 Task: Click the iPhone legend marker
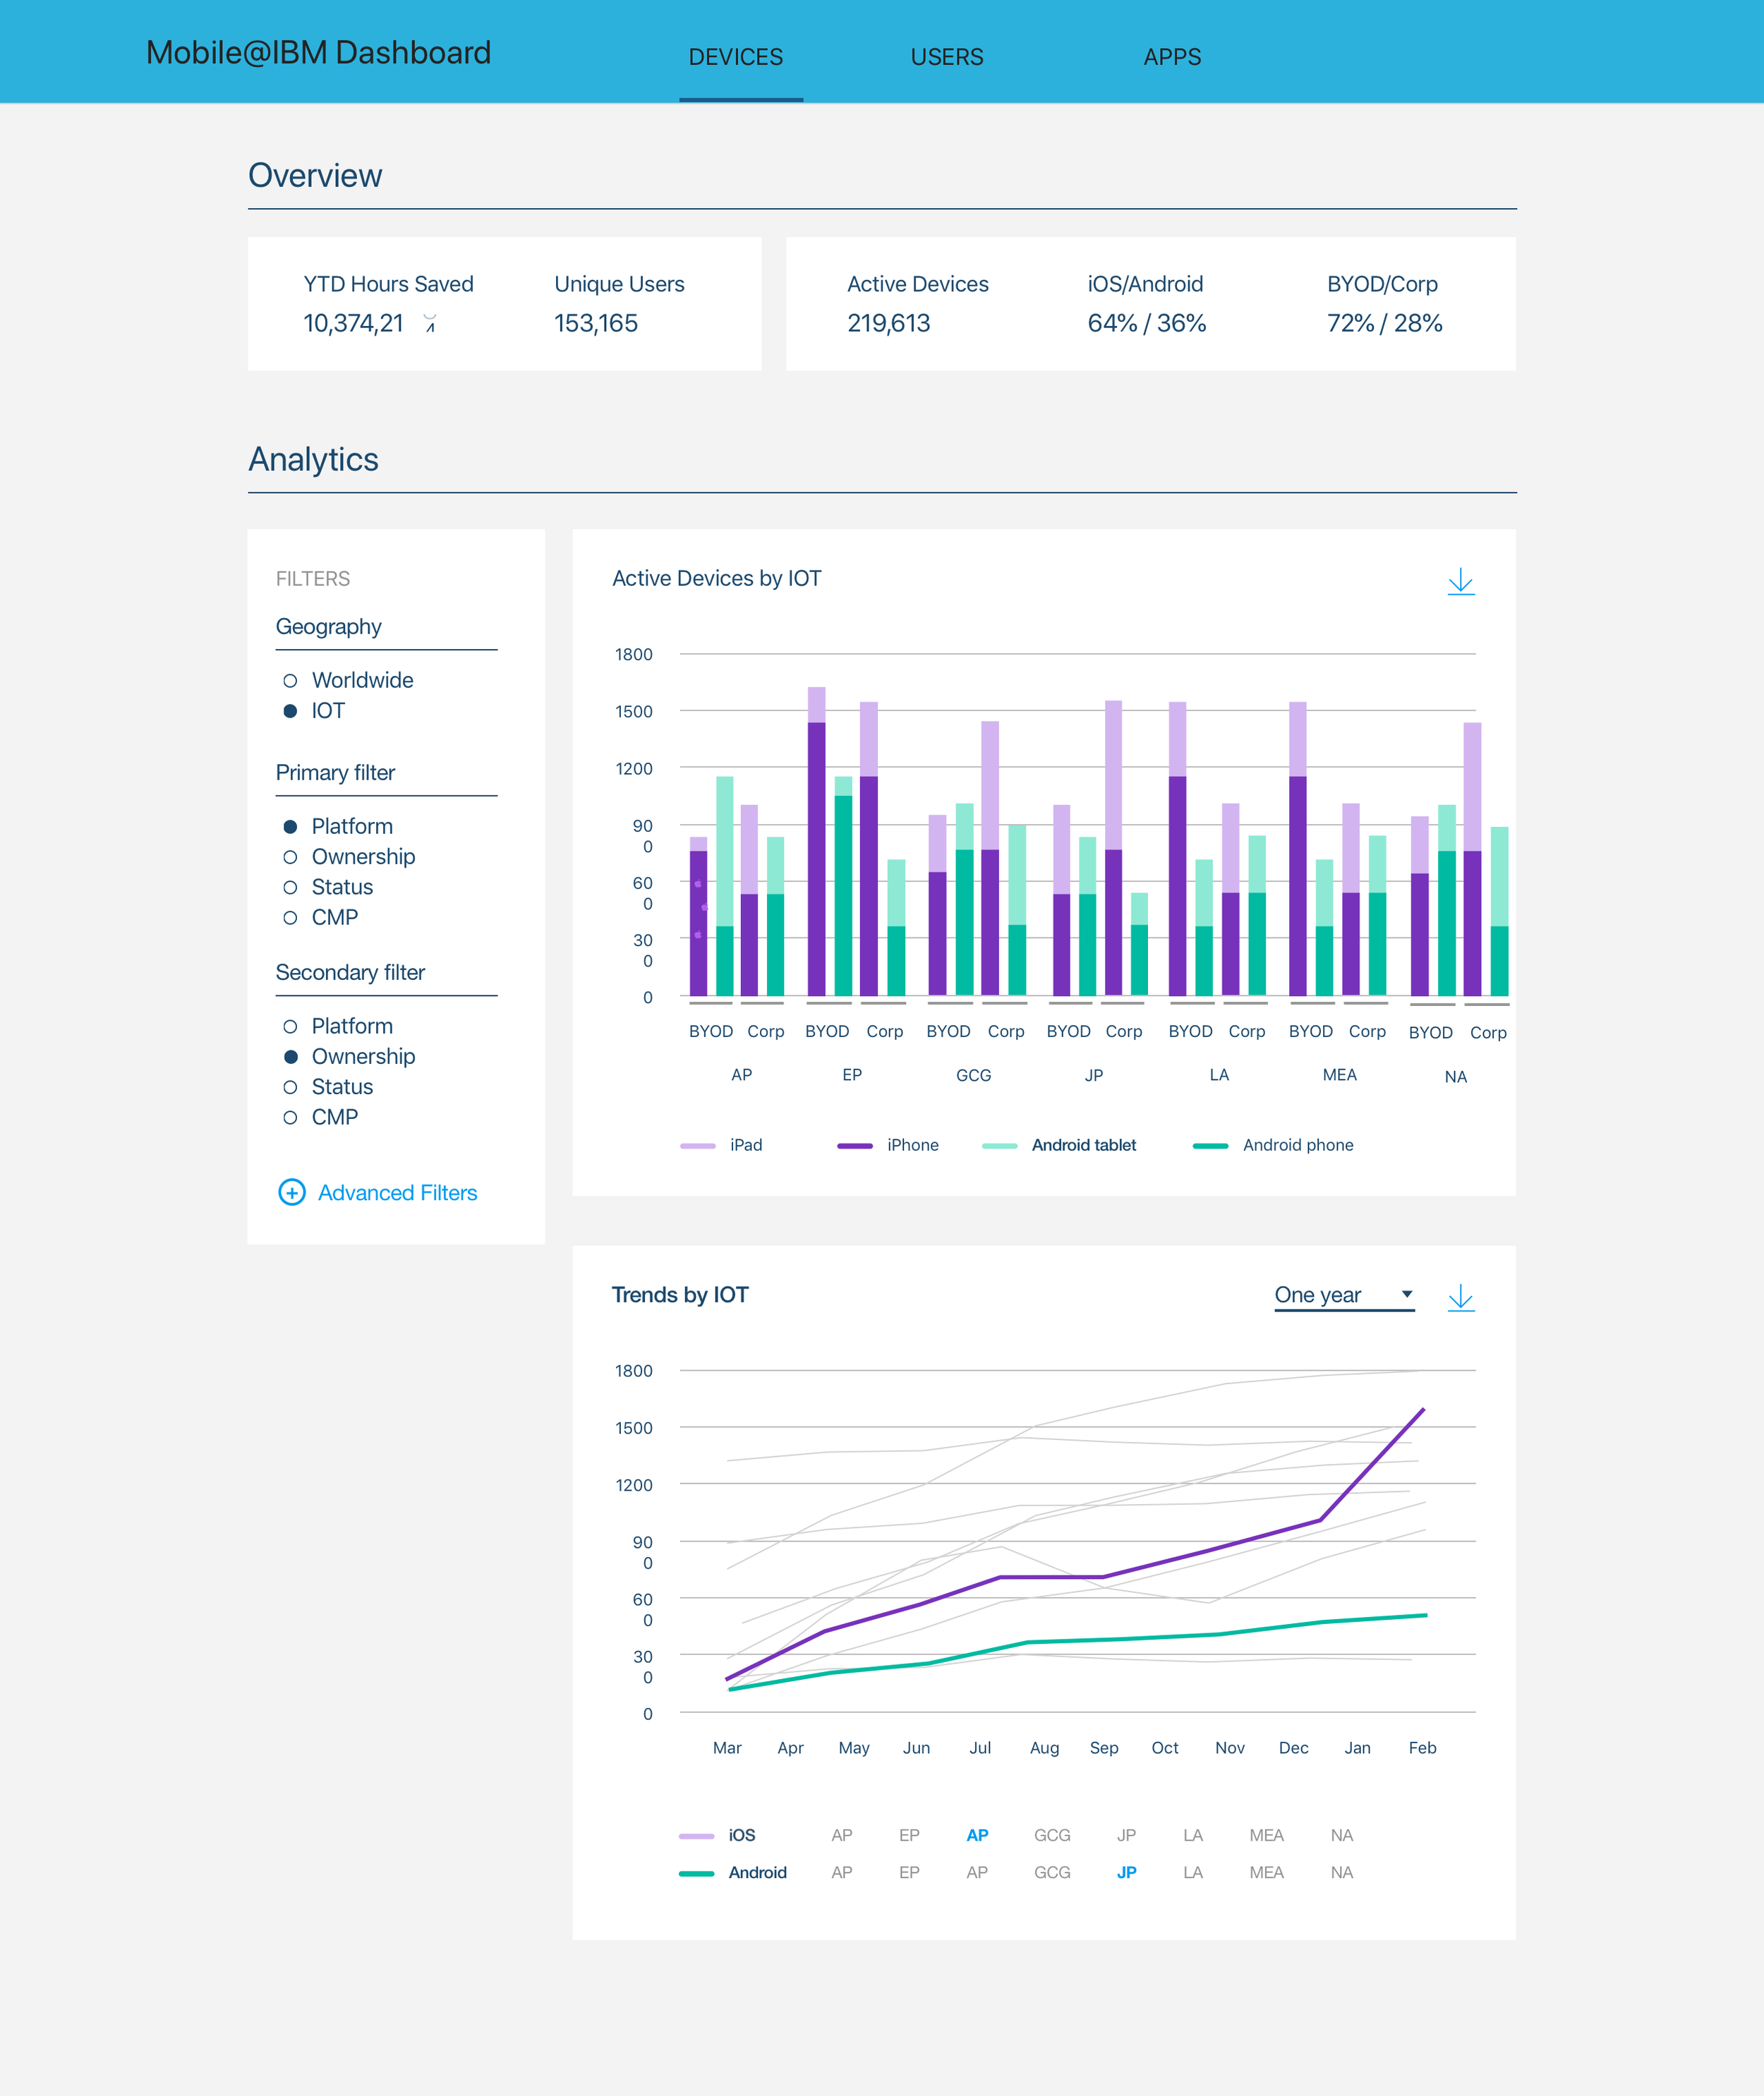coord(854,1146)
